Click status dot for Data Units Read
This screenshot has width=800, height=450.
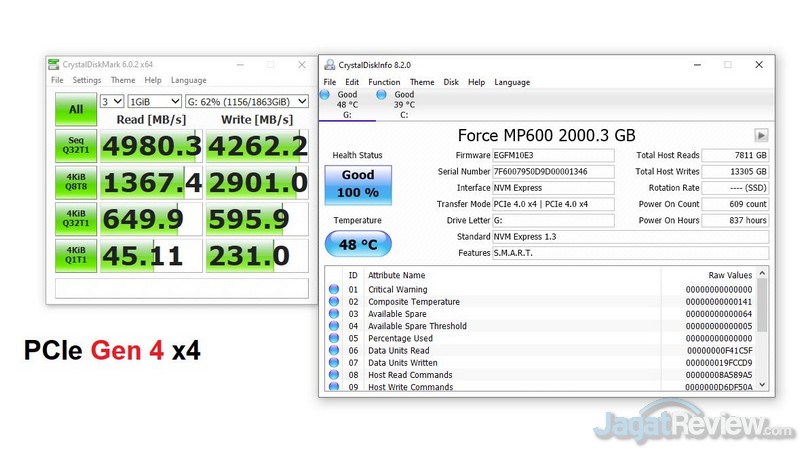tap(334, 351)
